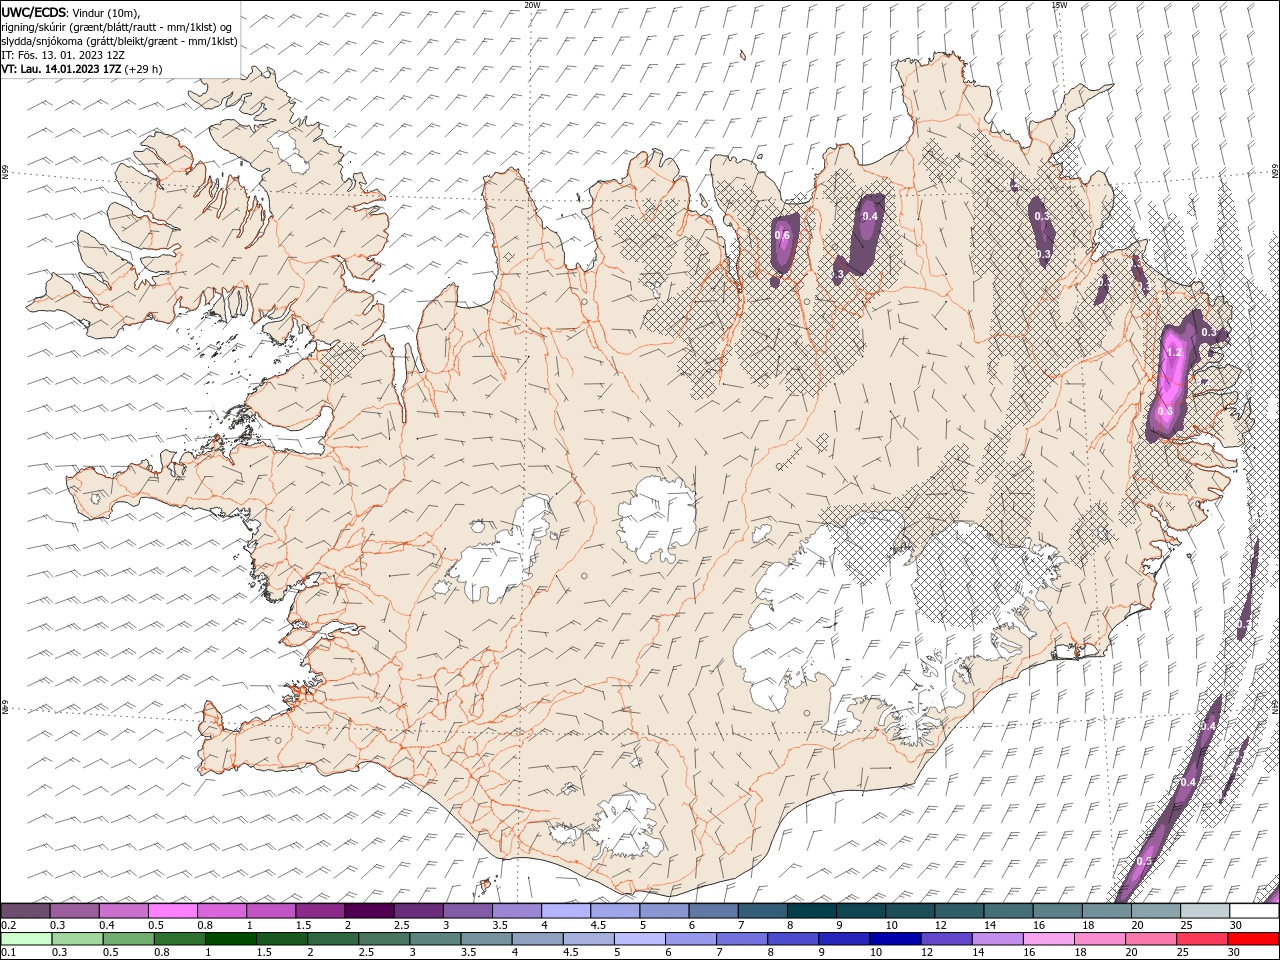Select top-row darkest purple swatch starting at 2
Viewport: 1280px width, 960px height.
[x=368, y=911]
